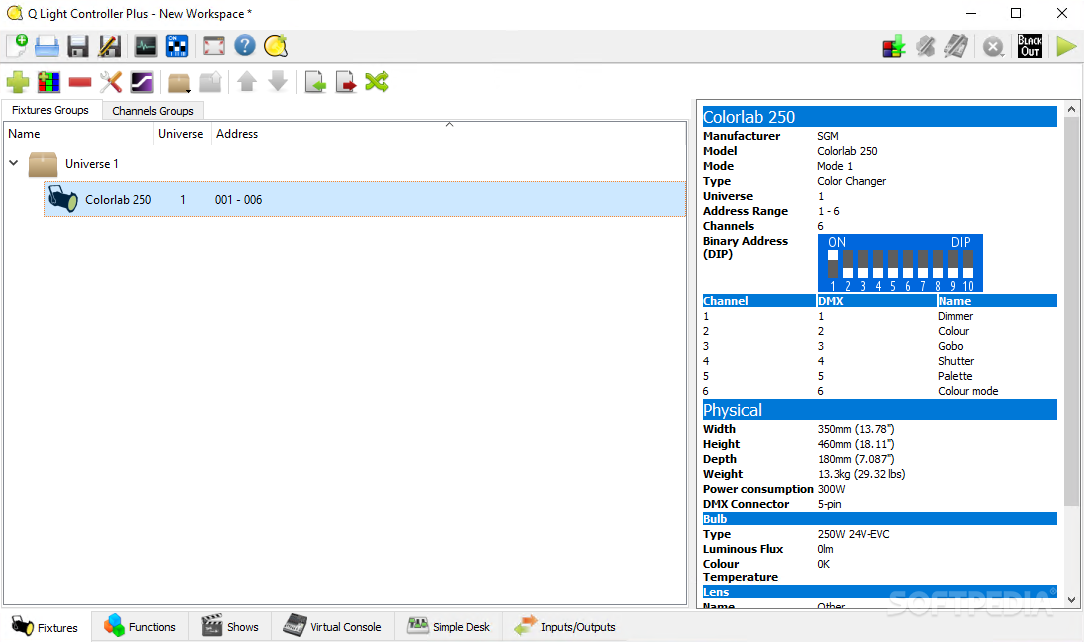Screen dimensions: 1084x642
Task: Click live edit virtual console icon
Action: point(957,47)
